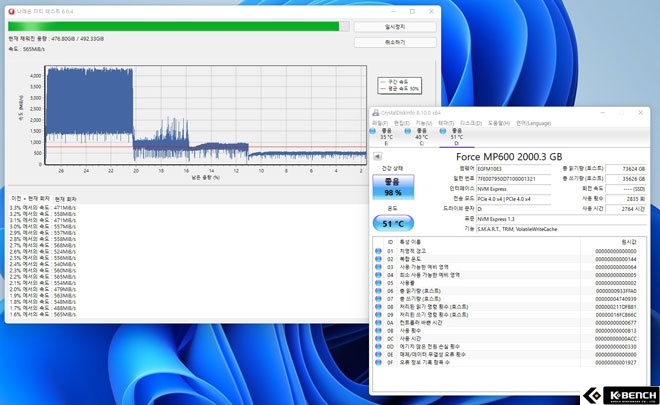Click the status orb for attribute 0F
This screenshot has height=405, width=660.
pyautogui.click(x=378, y=362)
